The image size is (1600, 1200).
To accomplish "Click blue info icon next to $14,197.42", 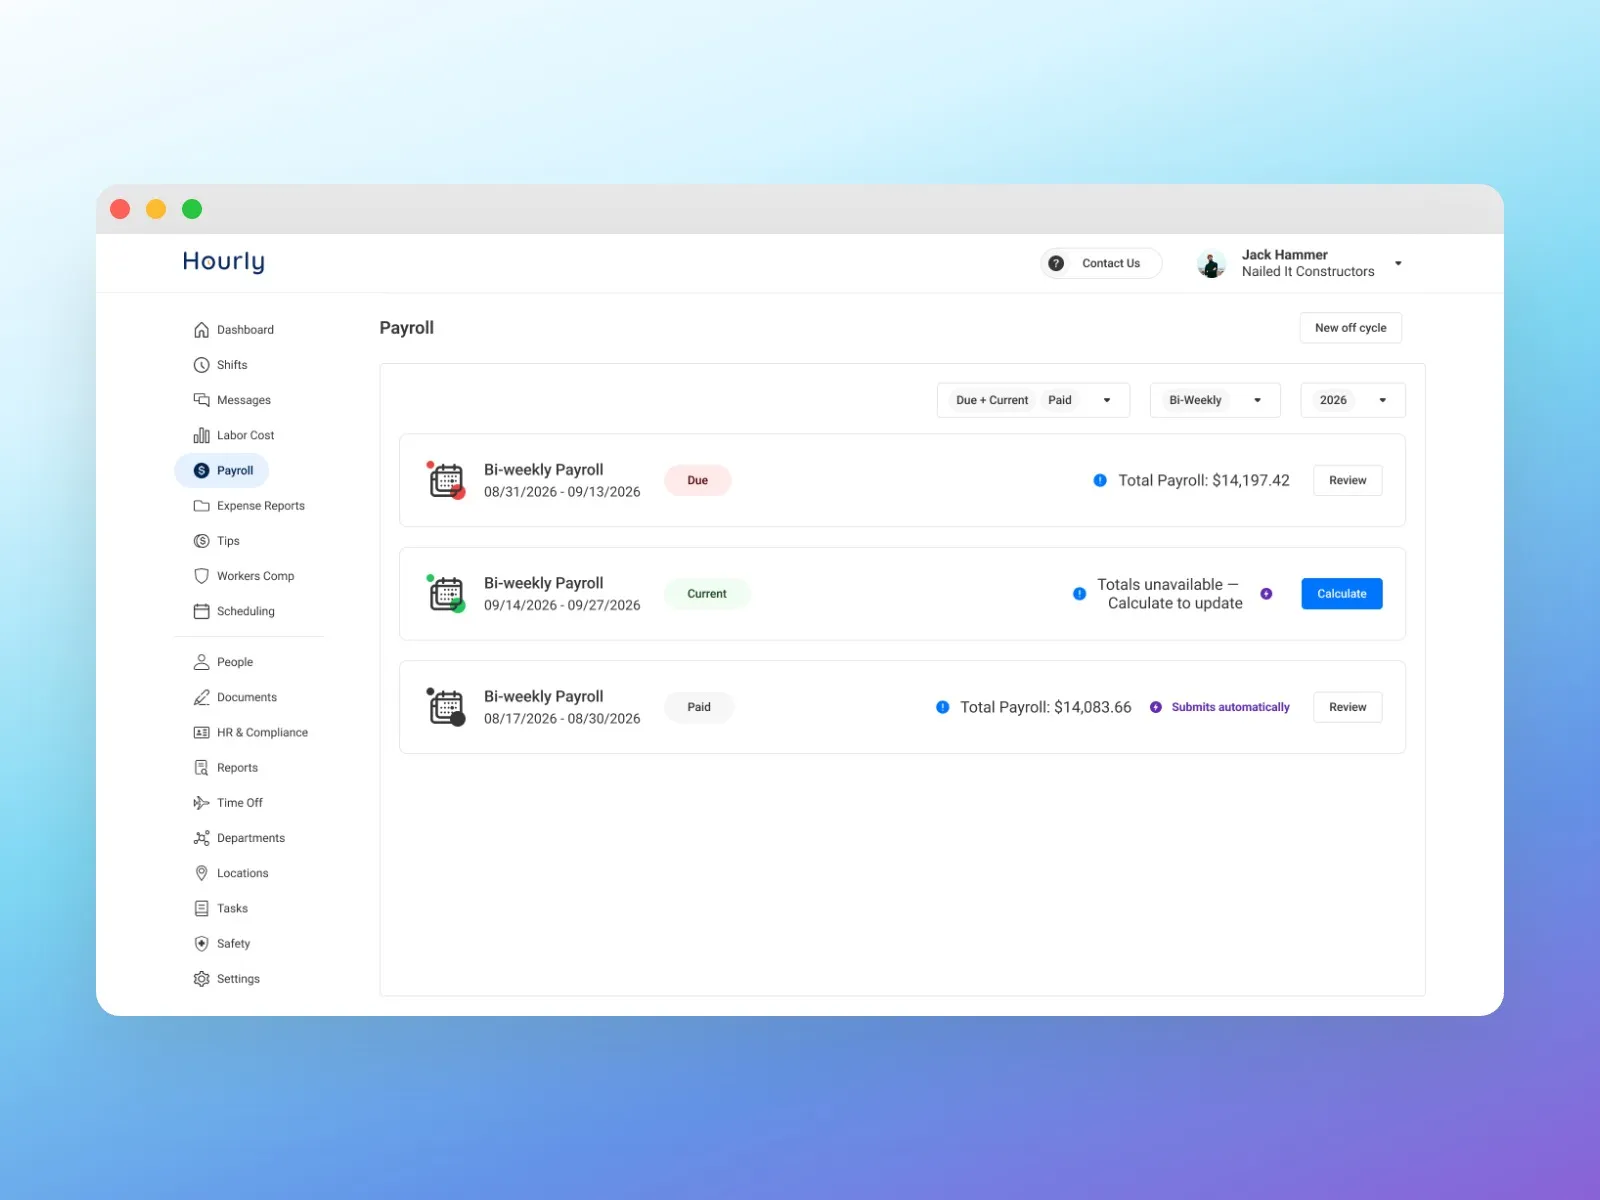I will (1100, 480).
